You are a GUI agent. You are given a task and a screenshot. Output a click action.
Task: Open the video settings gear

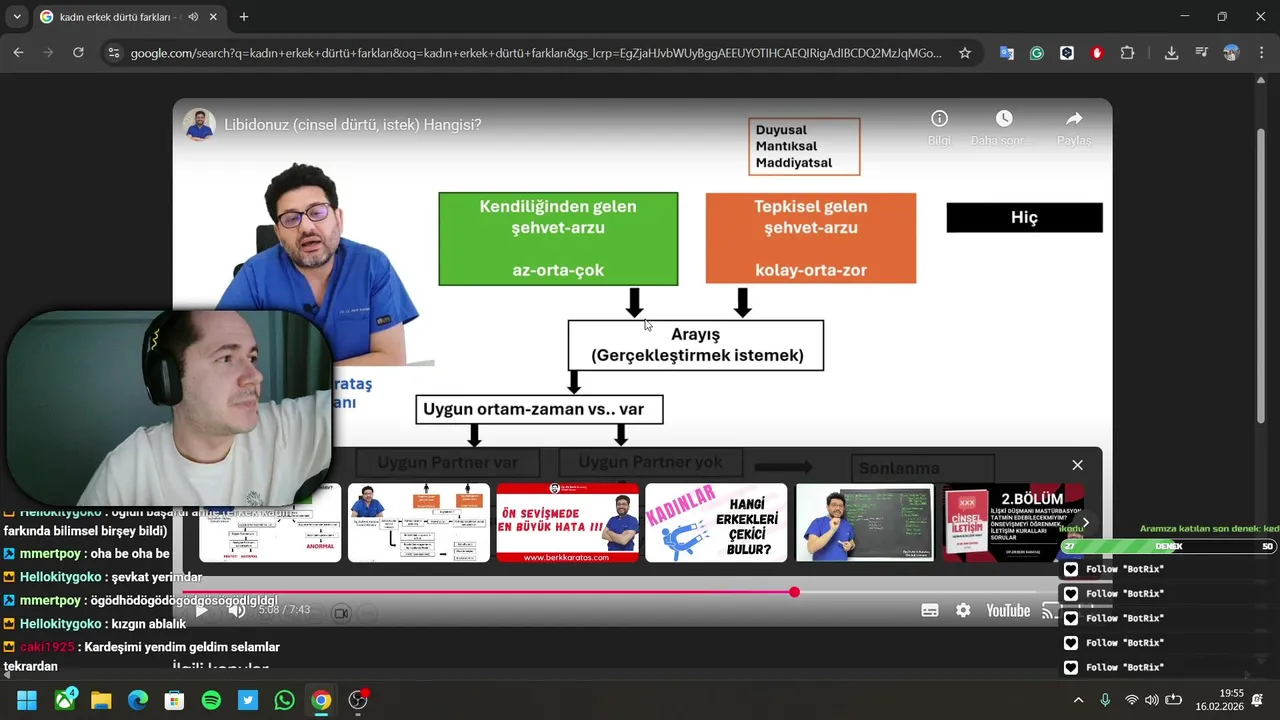tap(963, 610)
